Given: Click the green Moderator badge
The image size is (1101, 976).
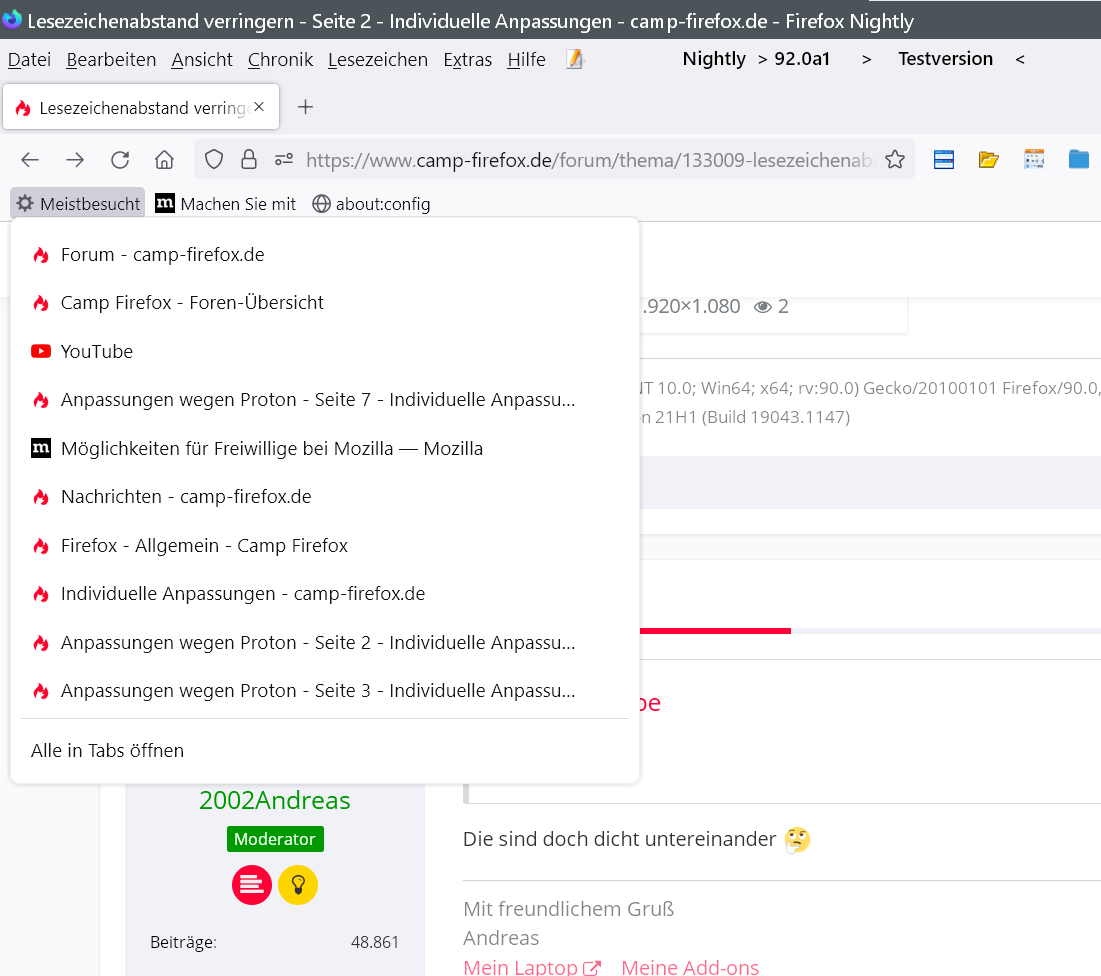Looking at the screenshot, I should click(275, 839).
